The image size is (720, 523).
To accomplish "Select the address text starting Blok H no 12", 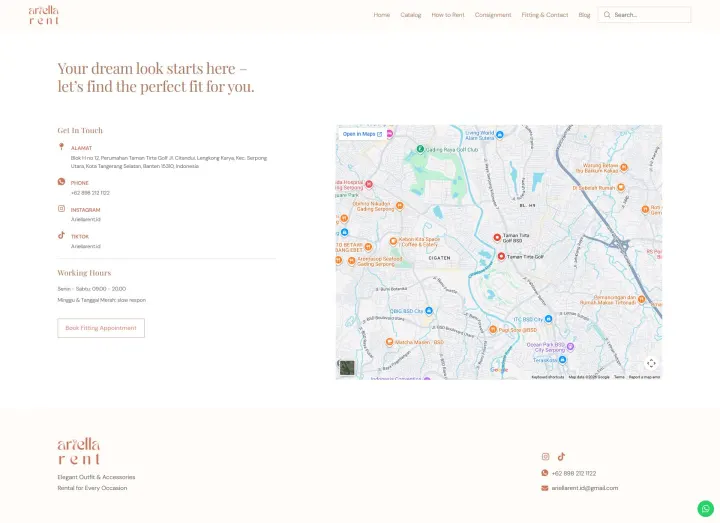I will 169,162.
